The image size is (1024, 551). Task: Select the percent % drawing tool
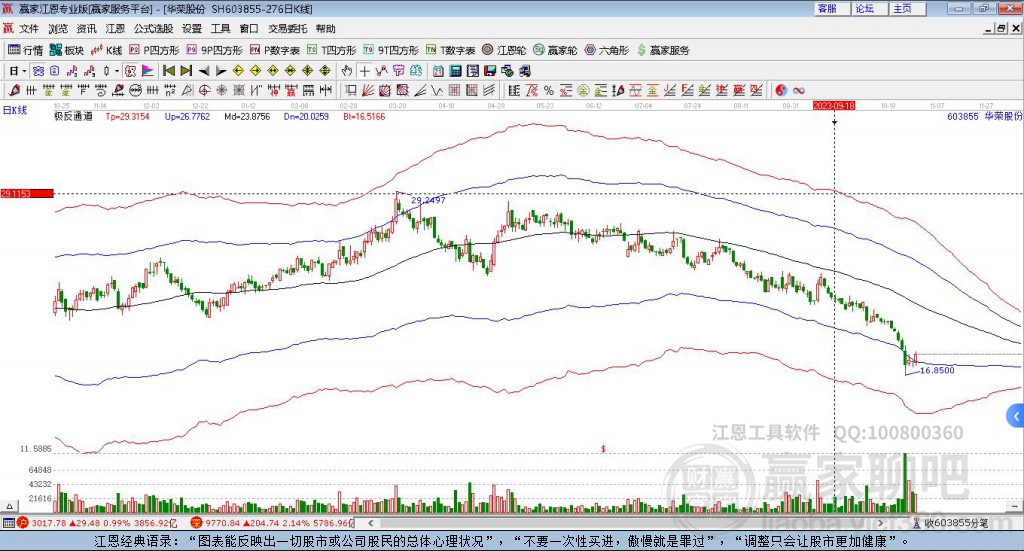pyautogui.click(x=549, y=90)
